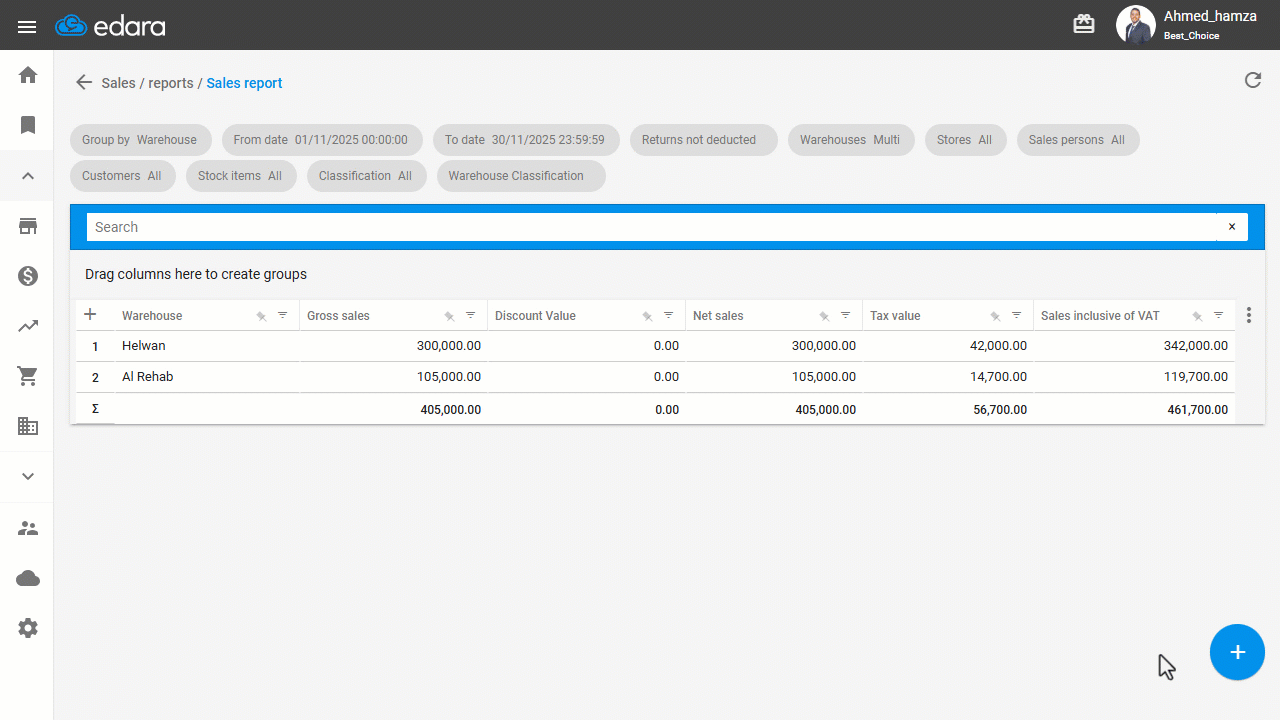This screenshot has width=1280, height=720.
Task: Focus the Search input field
Action: tap(652, 227)
